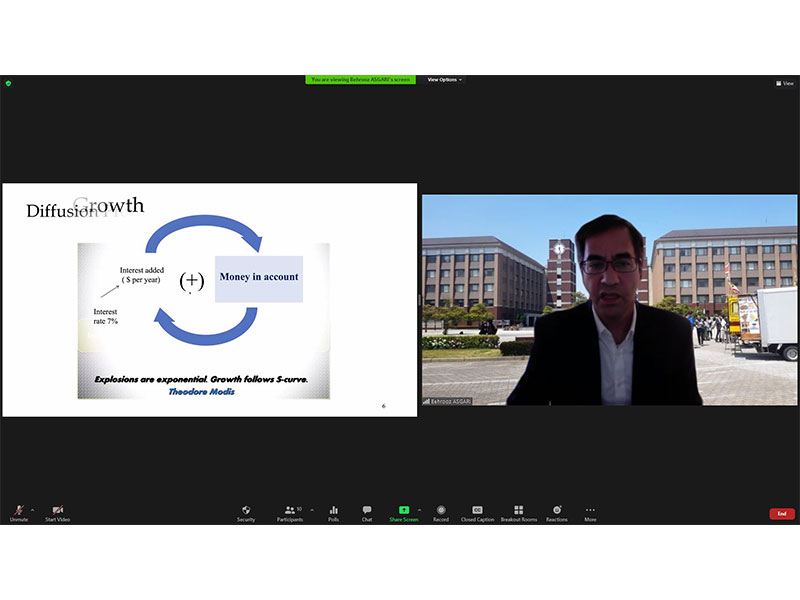The width and height of the screenshot is (800, 600).
Task: Open the Security options icon
Action: pyautogui.click(x=246, y=511)
